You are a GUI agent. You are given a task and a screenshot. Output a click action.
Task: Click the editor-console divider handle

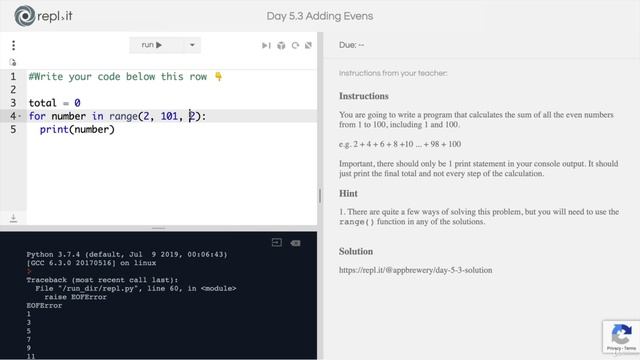158,229
